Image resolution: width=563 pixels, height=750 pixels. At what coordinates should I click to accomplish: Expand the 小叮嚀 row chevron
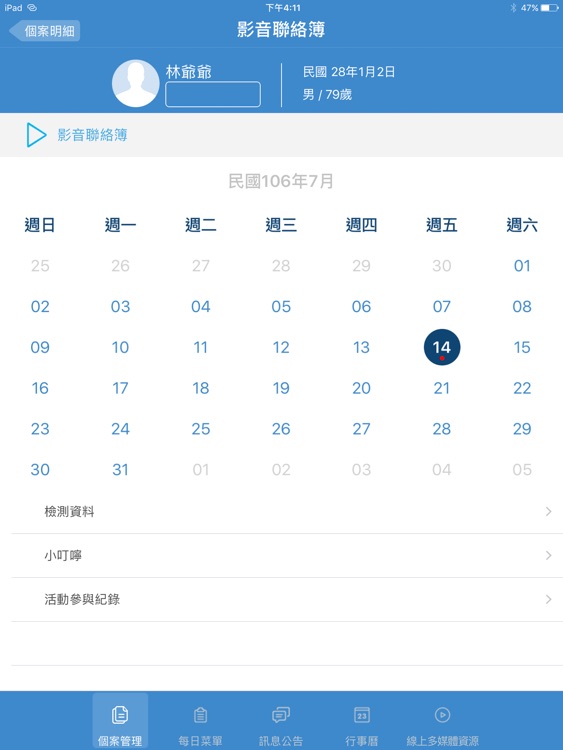pos(549,555)
